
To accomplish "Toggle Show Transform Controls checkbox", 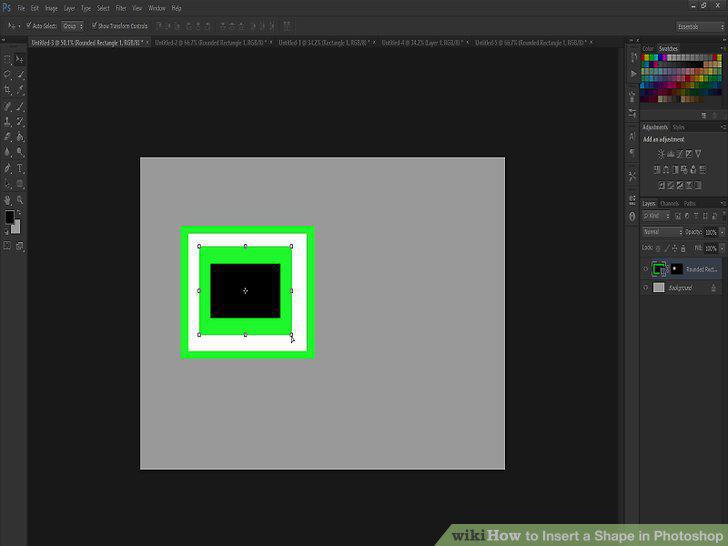I will click(x=94, y=25).
